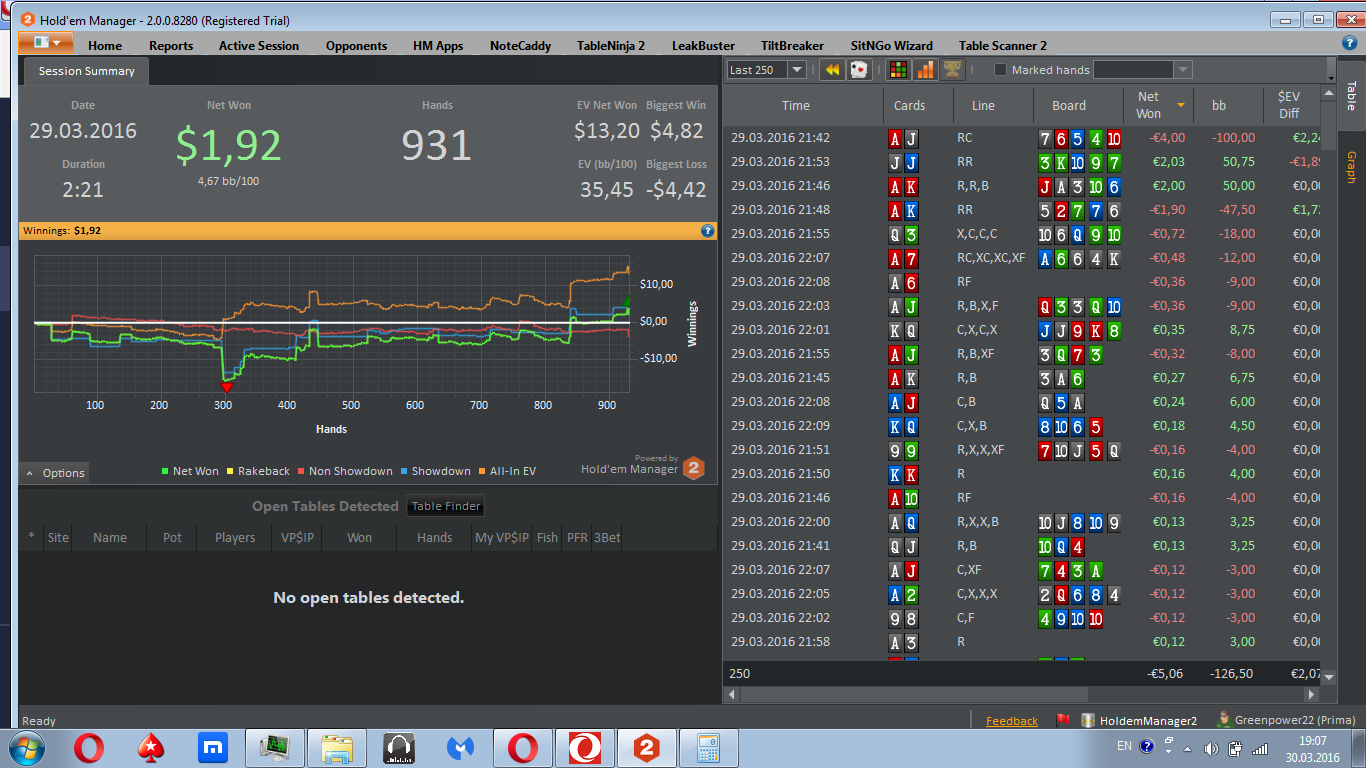The image size is (1366, 768).
Task: Open NoteCaddy from the menu bar
Action: pyautogui.click(x=520, y=45)
